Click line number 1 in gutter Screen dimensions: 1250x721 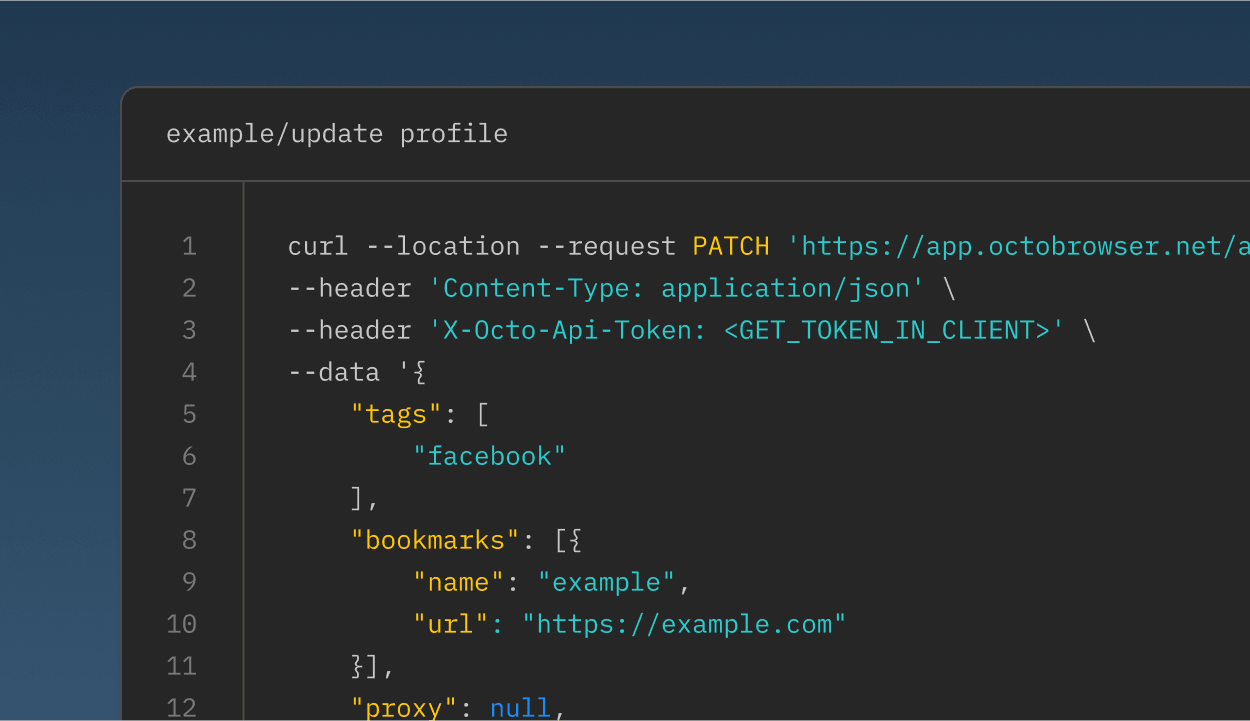(x=189, y=246)
